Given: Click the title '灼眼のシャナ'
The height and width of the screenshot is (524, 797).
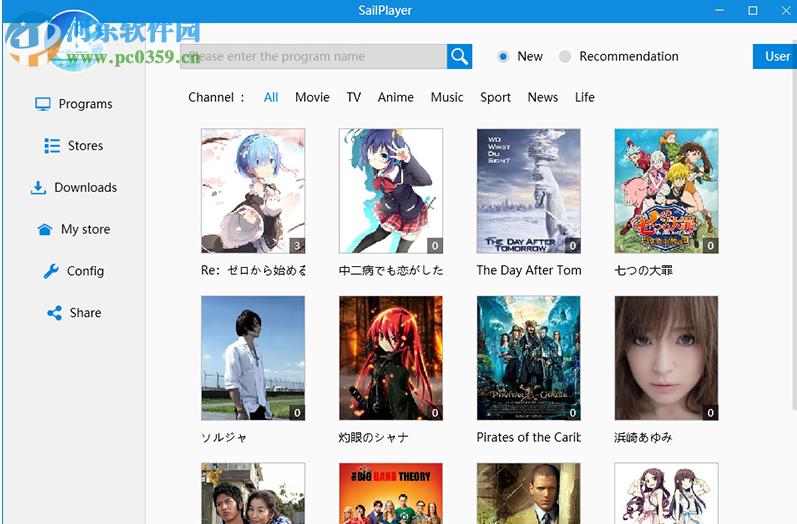Looking at the screenshot, I should point(374,437).
